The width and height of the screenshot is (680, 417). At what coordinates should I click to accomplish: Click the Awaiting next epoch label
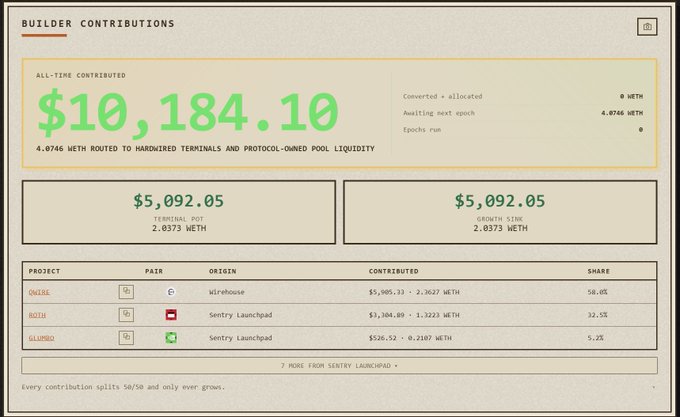(439, 113)
